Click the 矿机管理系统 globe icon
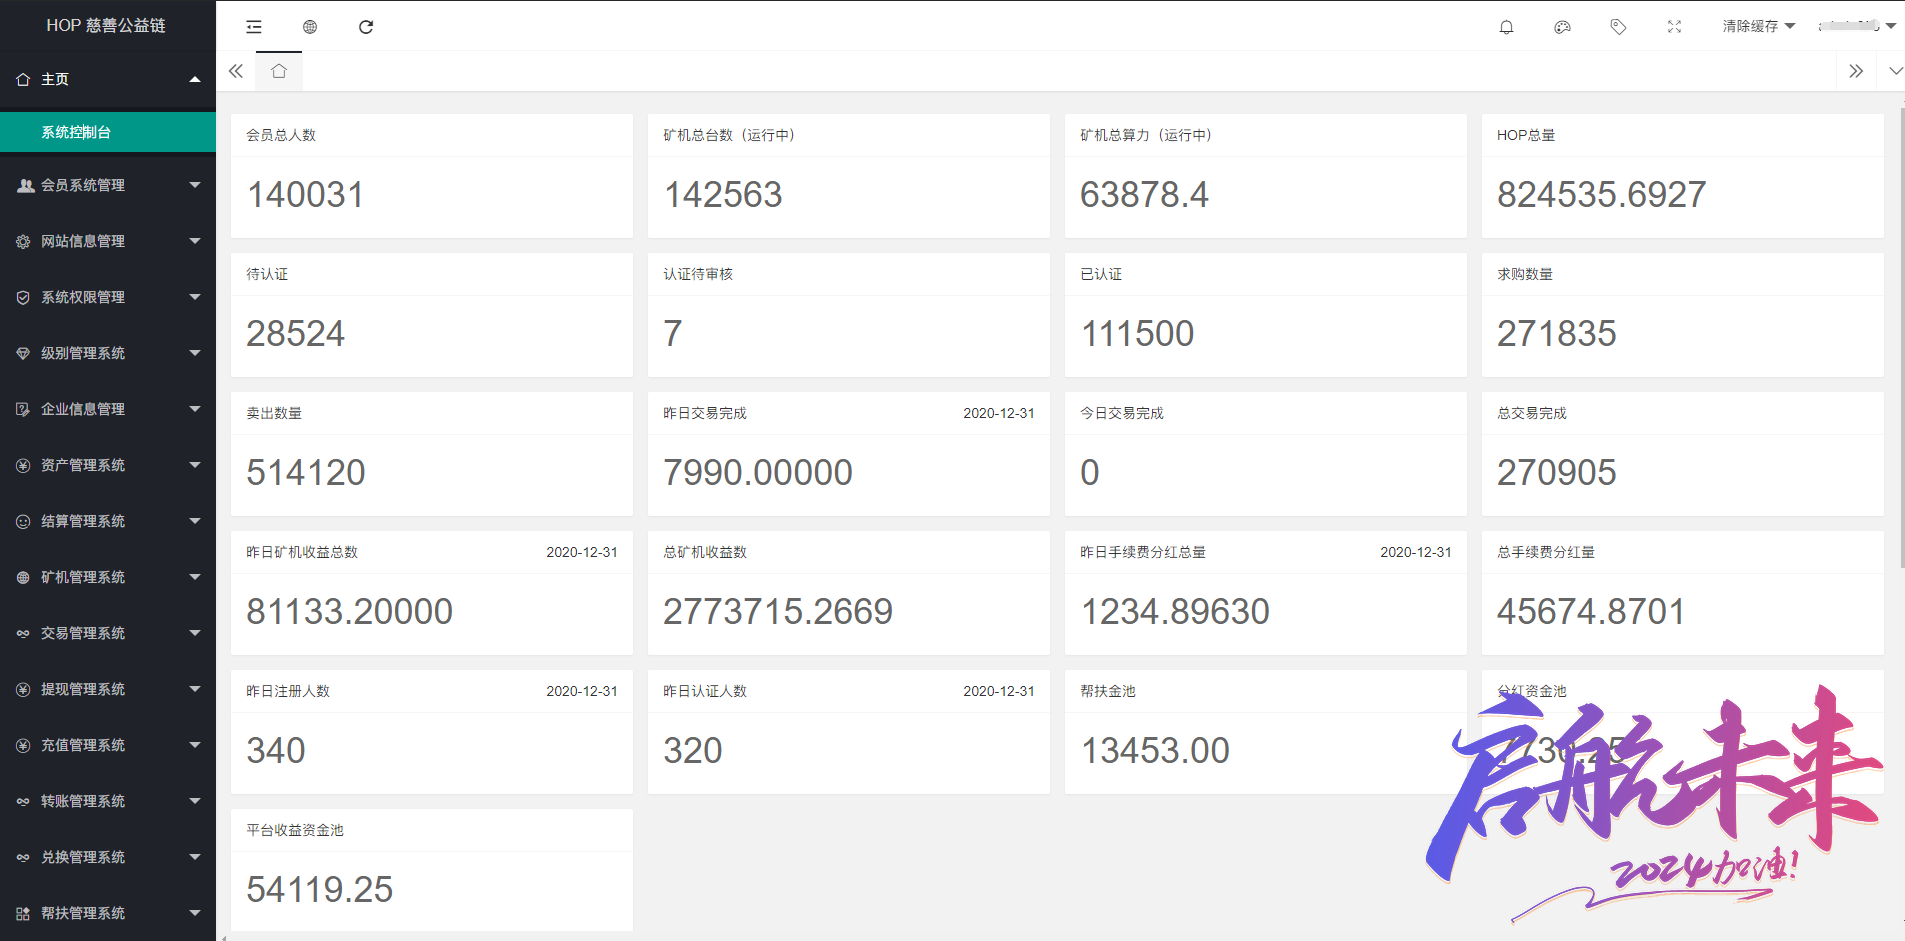This screenshot has width=1905, height=941. point(23,577)
